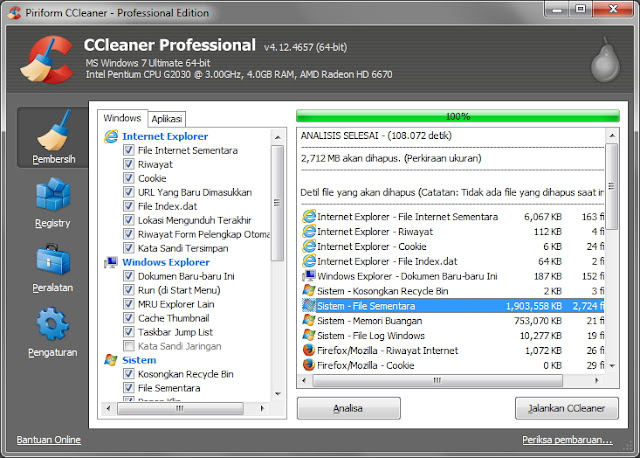
Task: Click results pane vertical scrollbar thumb
Action: tap(612, 186)
